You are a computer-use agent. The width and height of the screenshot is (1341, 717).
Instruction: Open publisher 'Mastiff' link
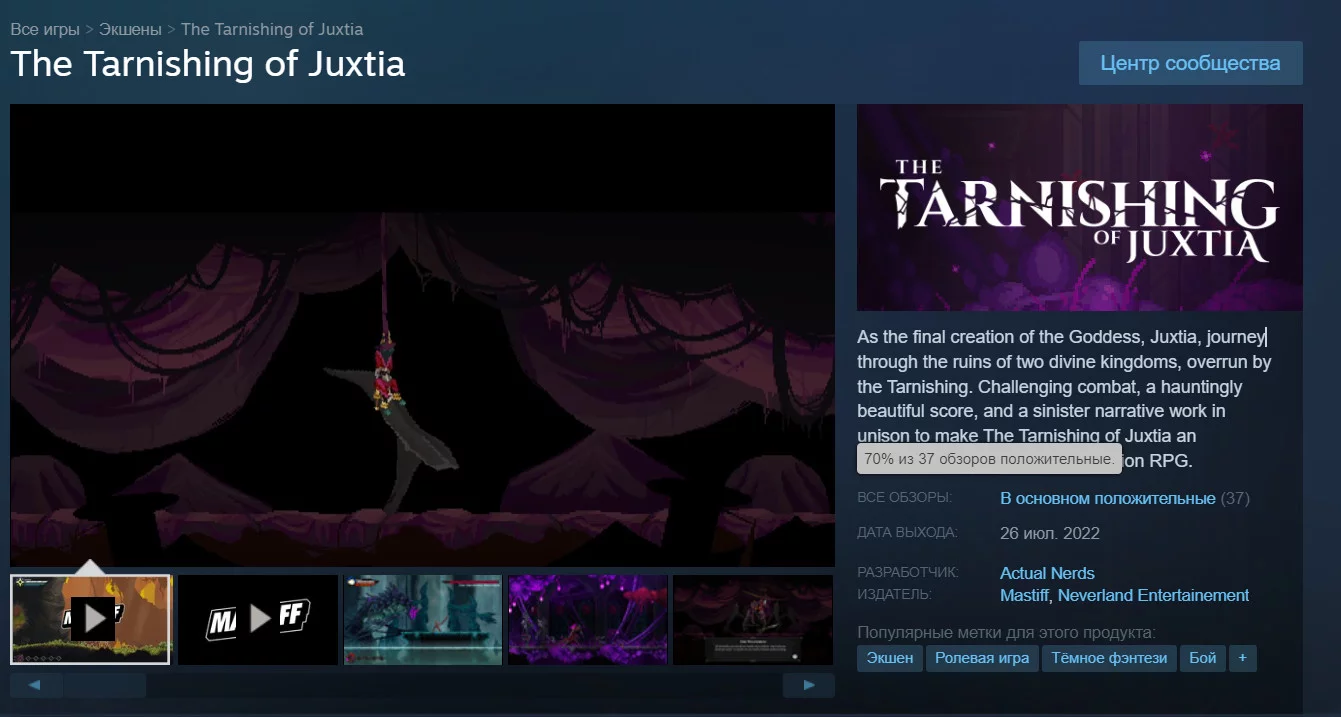[1024, 595]
